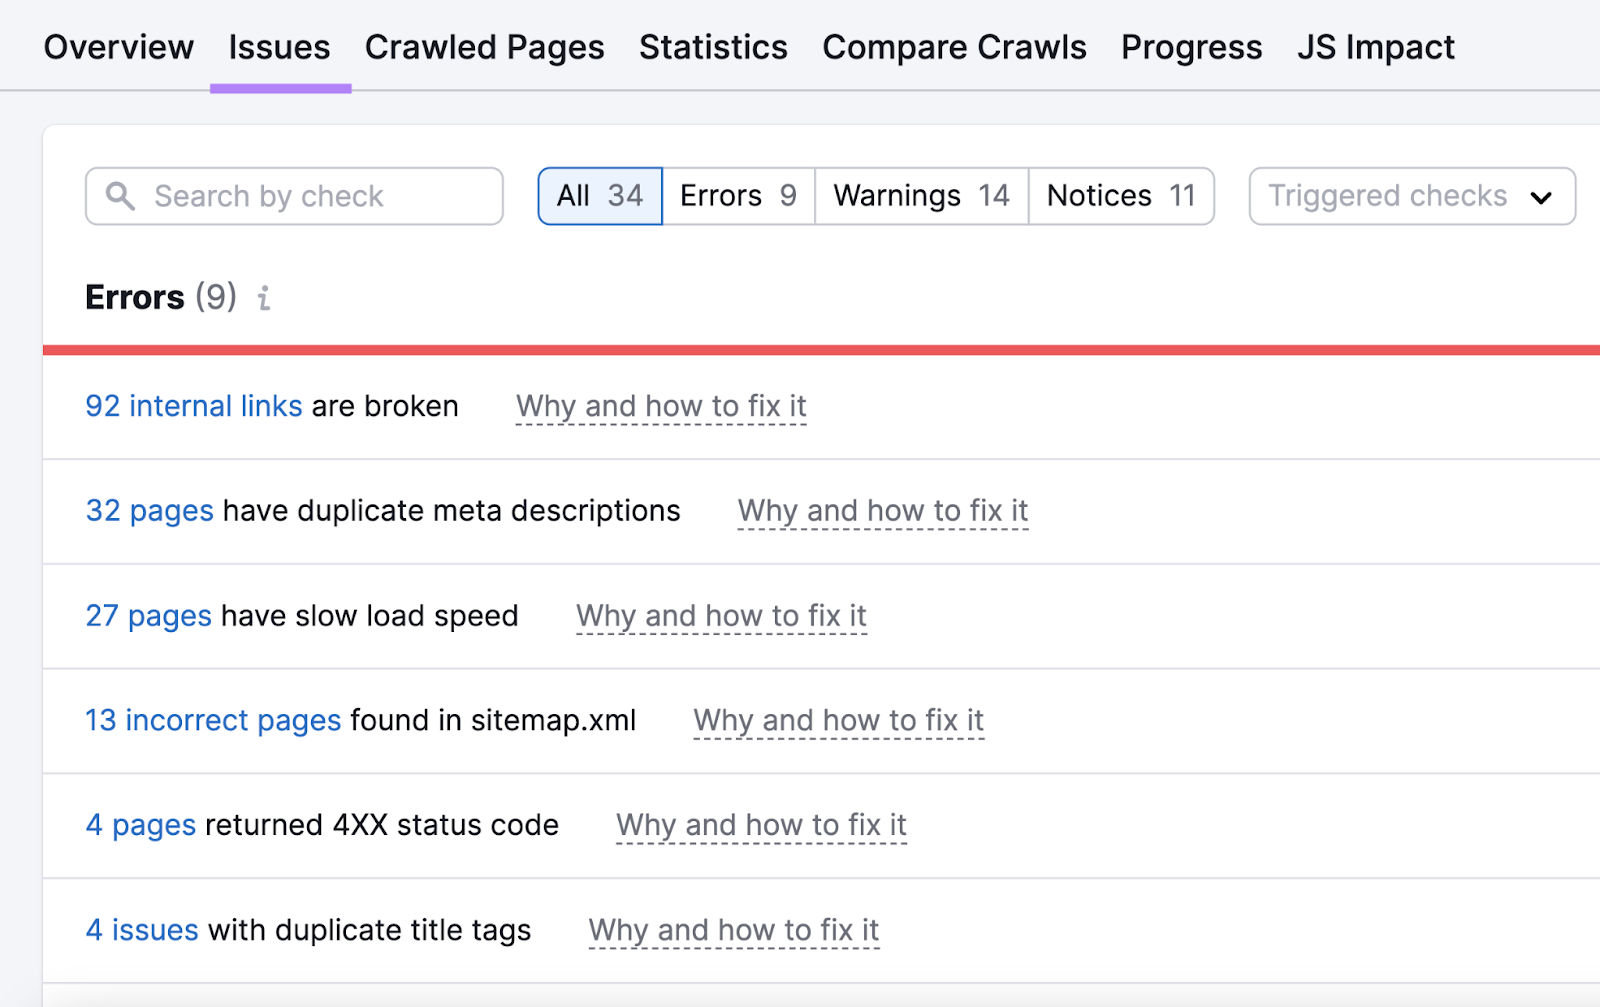This screenshot has width=1600, height=1007.
Task: Open the Compare Crawls tab
Action: pos(954,46)
